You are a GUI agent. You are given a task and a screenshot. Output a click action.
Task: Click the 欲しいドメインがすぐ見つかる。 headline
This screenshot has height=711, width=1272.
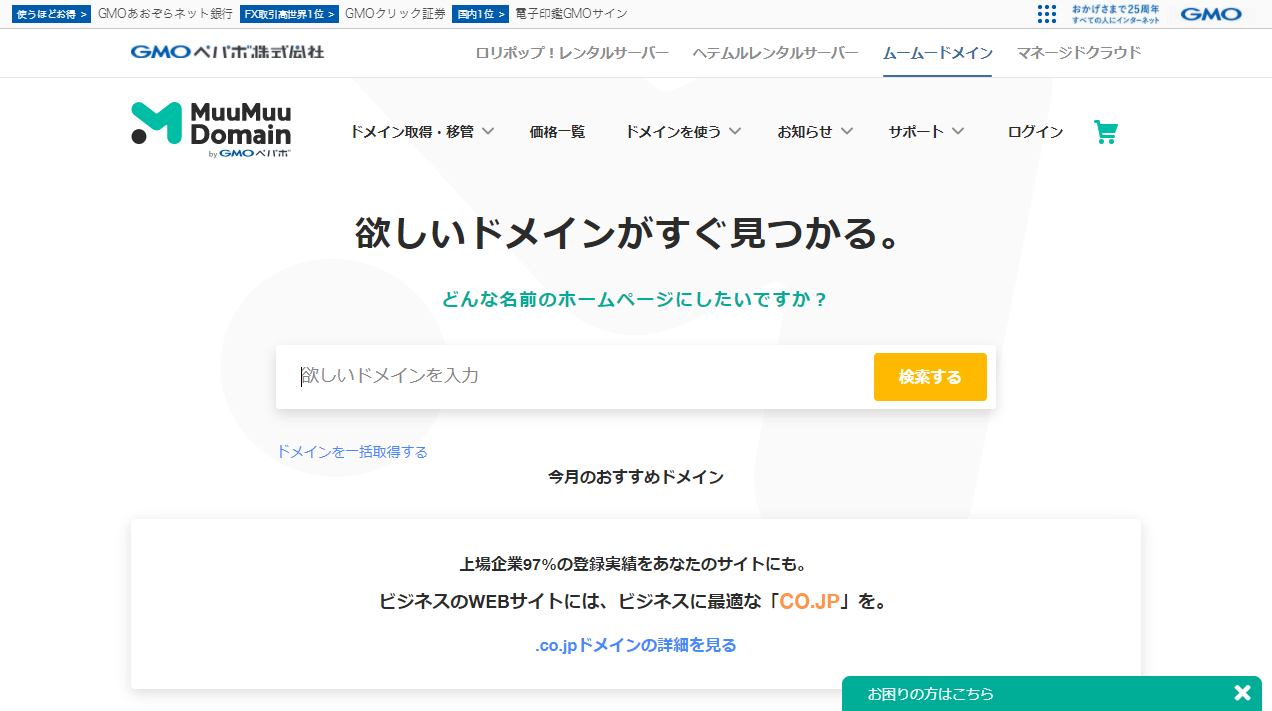633,233
